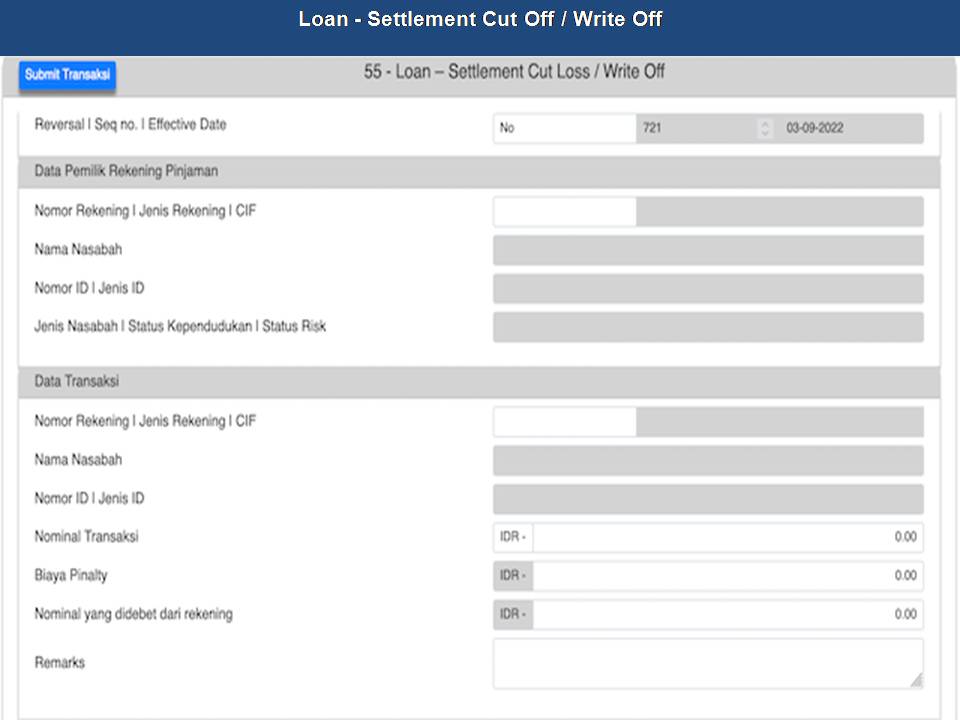960x720 pixels.
Task: Click Nomor ID field in Data Pemilik section
Action: [x=708, y=289]
